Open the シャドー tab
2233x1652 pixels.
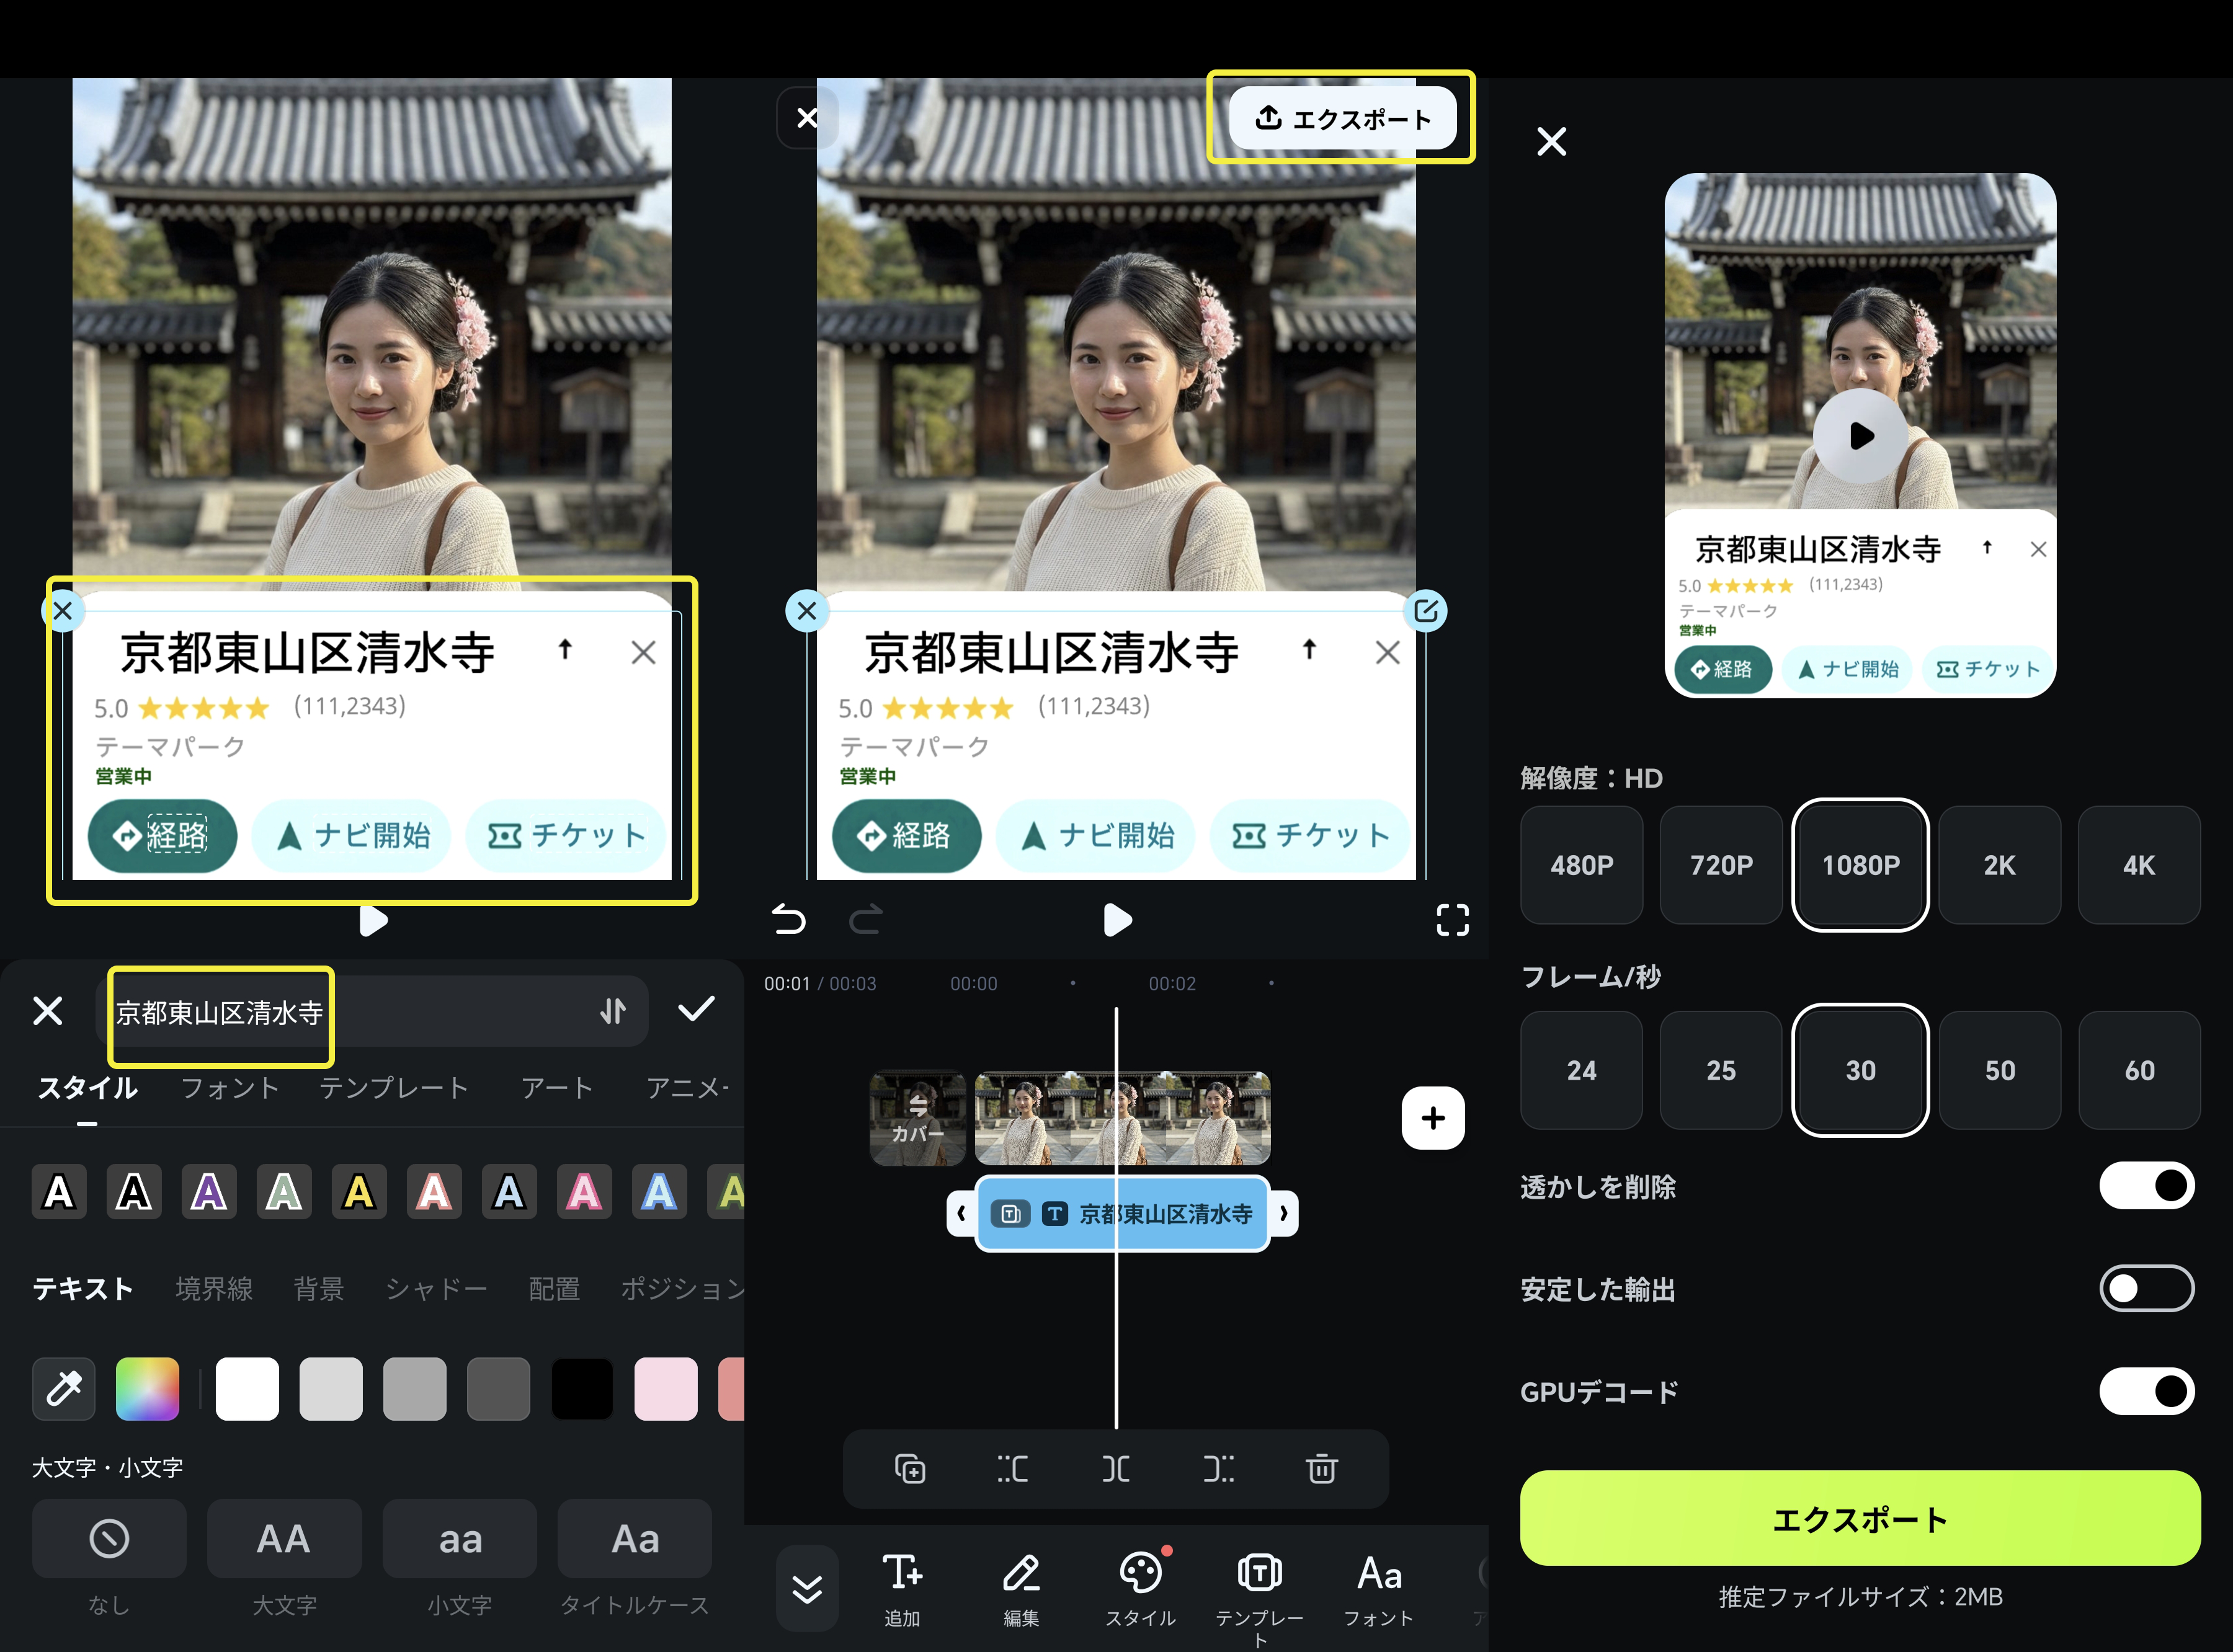tap(436, 1289)
